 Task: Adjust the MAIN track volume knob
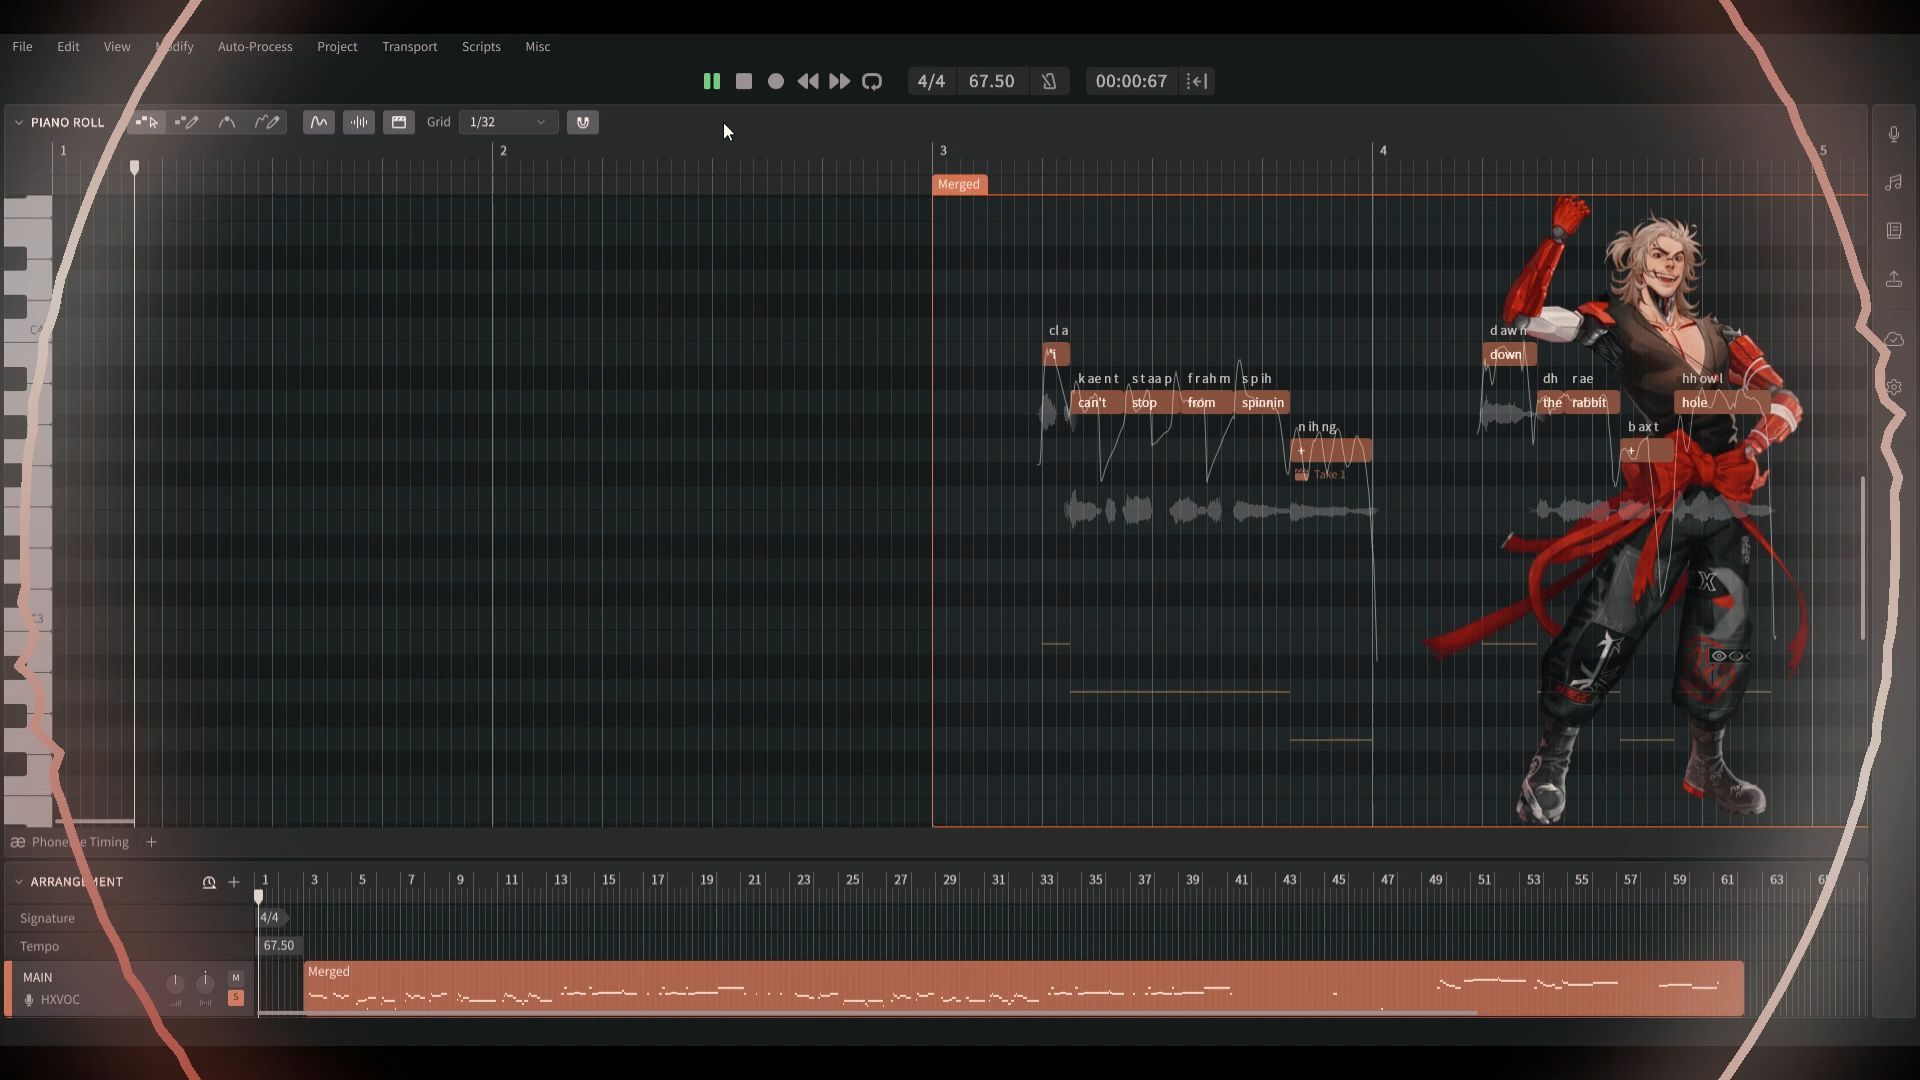coord(175,983)
